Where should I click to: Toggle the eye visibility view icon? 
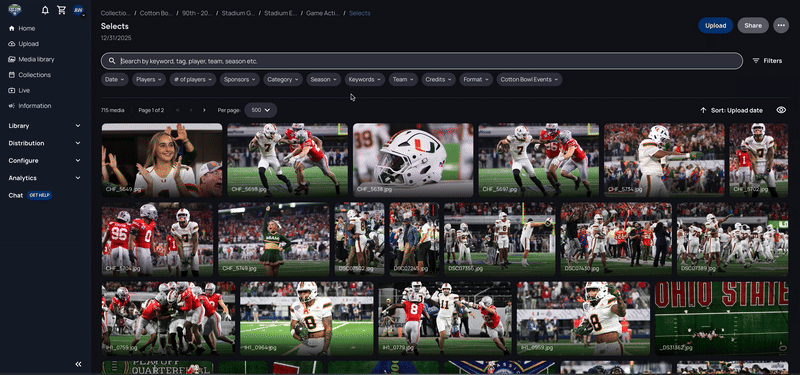tap(781, 110)
